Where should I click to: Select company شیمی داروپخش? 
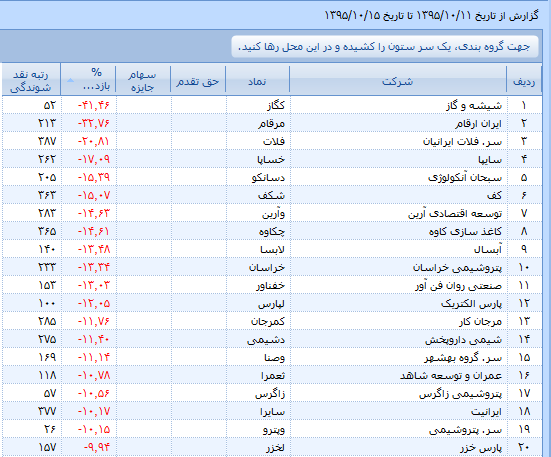point(464,339)
